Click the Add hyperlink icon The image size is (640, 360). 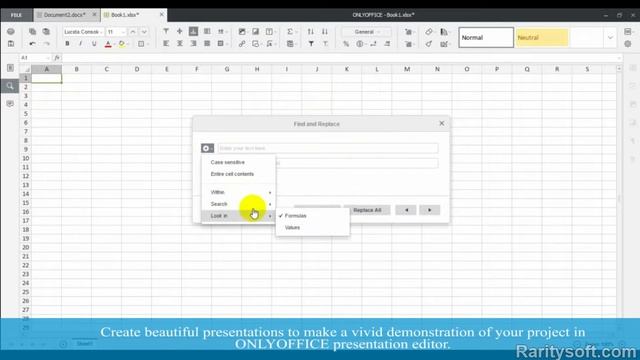pyautogui.click(x=242, y=43)
